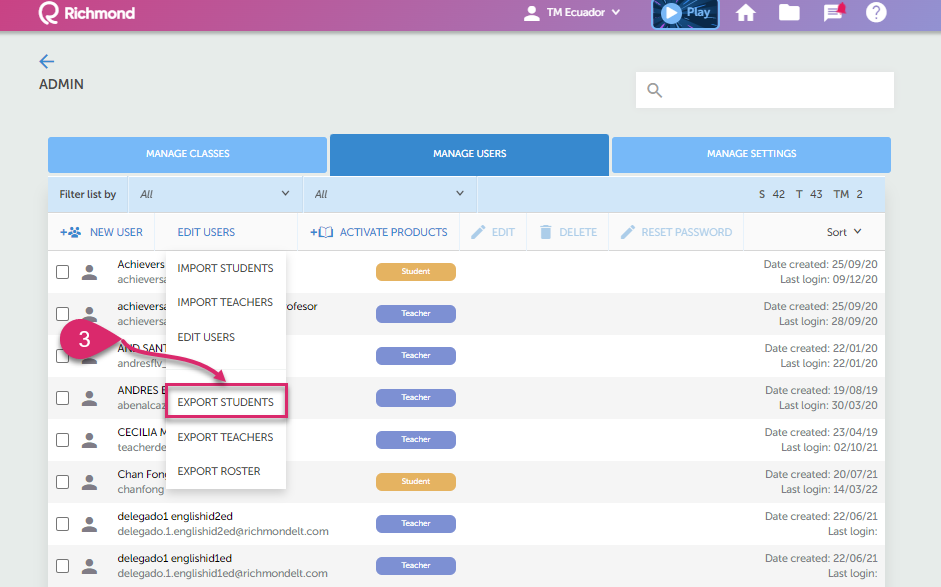
Task: Select Export Roster menu entry
Action: (219, 471)
